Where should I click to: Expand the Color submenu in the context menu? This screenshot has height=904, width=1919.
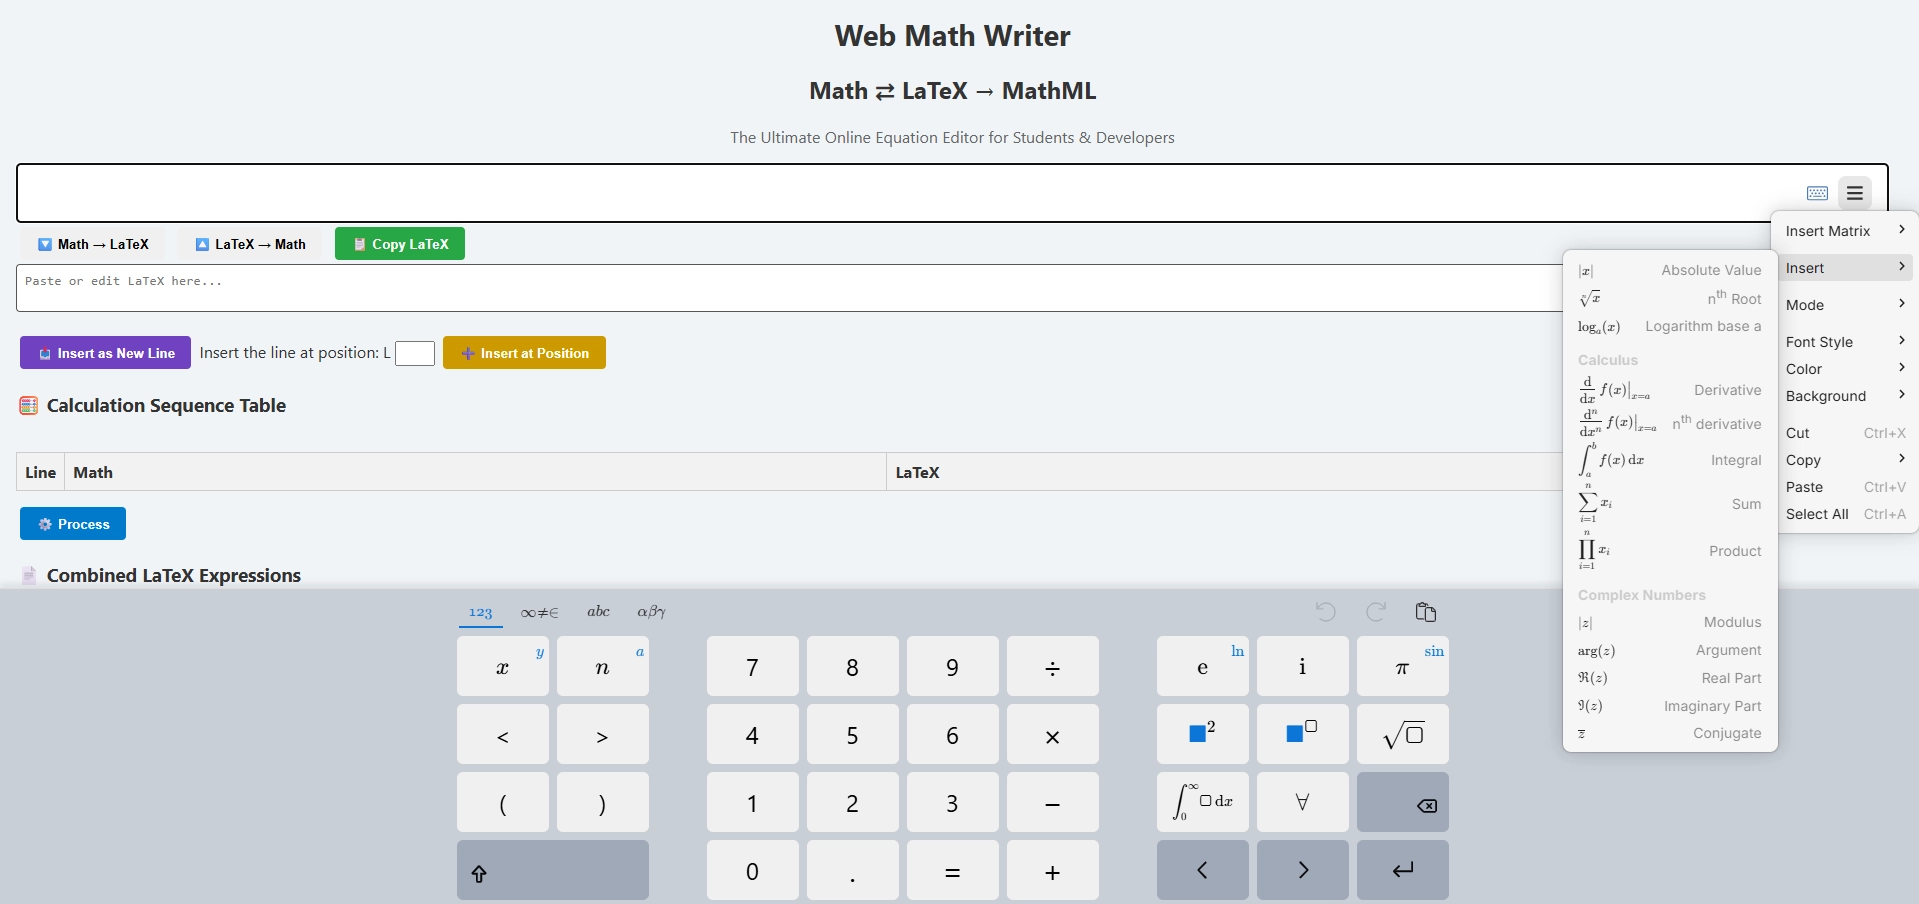tap(1804, 368)
